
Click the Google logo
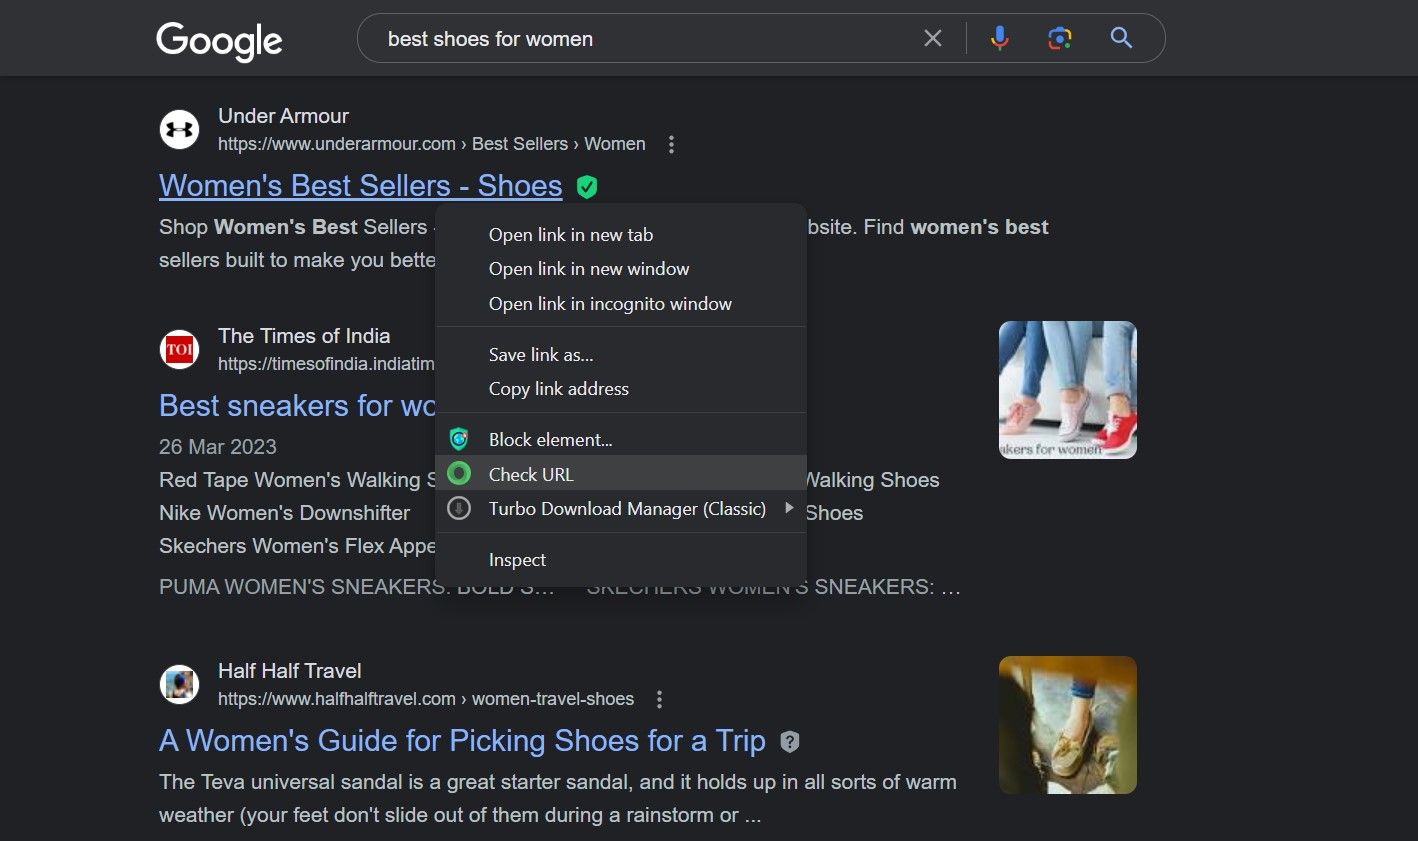219,40
